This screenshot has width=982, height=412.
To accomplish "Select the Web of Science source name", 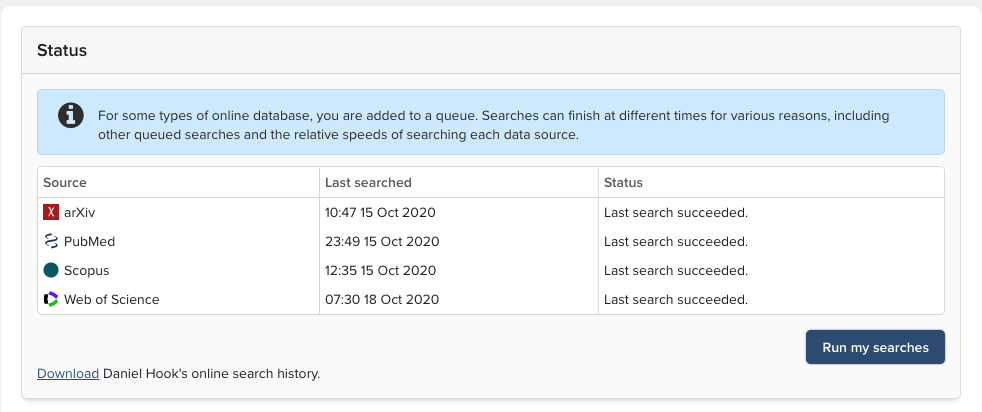I will (111, 299).
